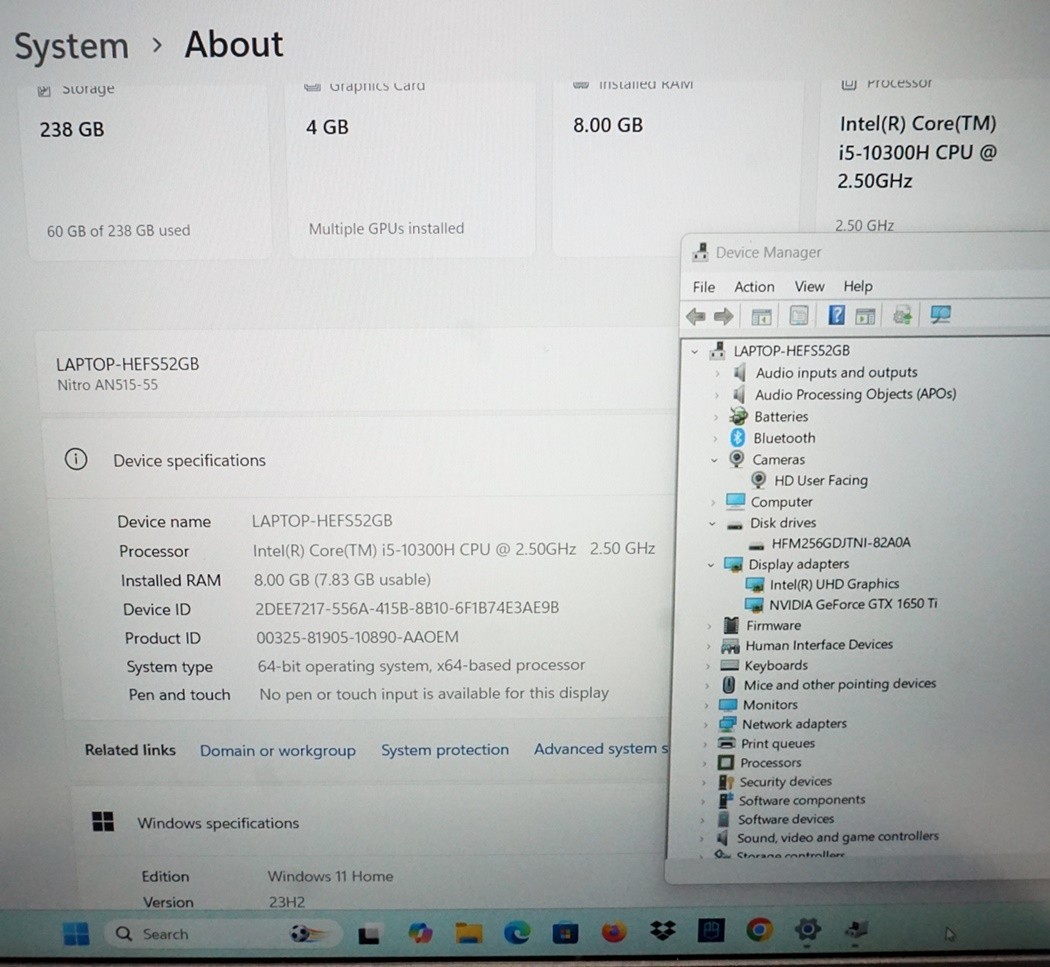Select Mice and other pointing devices
1050x967 pixels.
pos(840,684)
